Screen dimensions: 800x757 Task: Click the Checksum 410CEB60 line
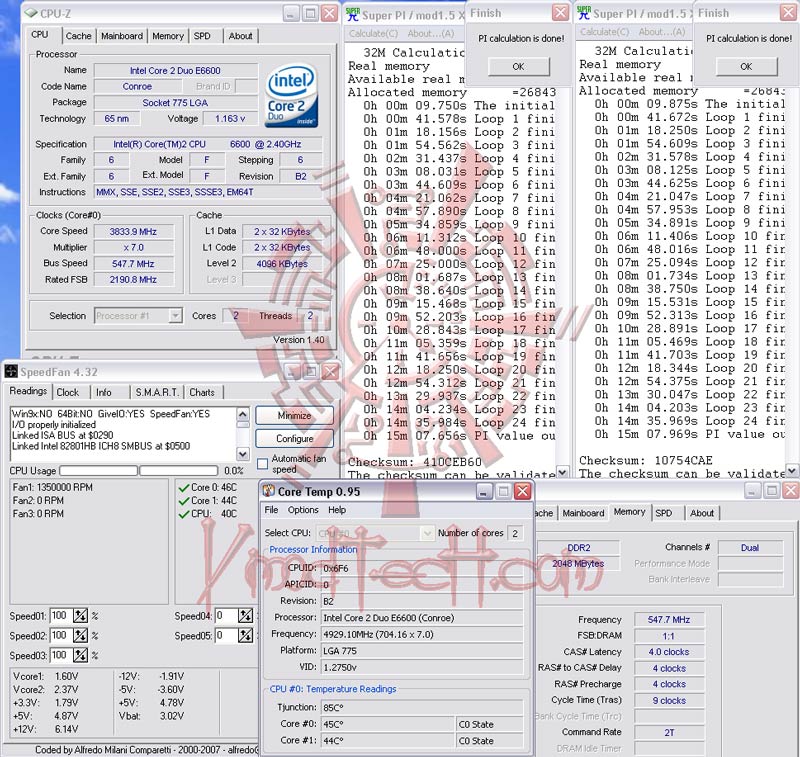(414, 462)
